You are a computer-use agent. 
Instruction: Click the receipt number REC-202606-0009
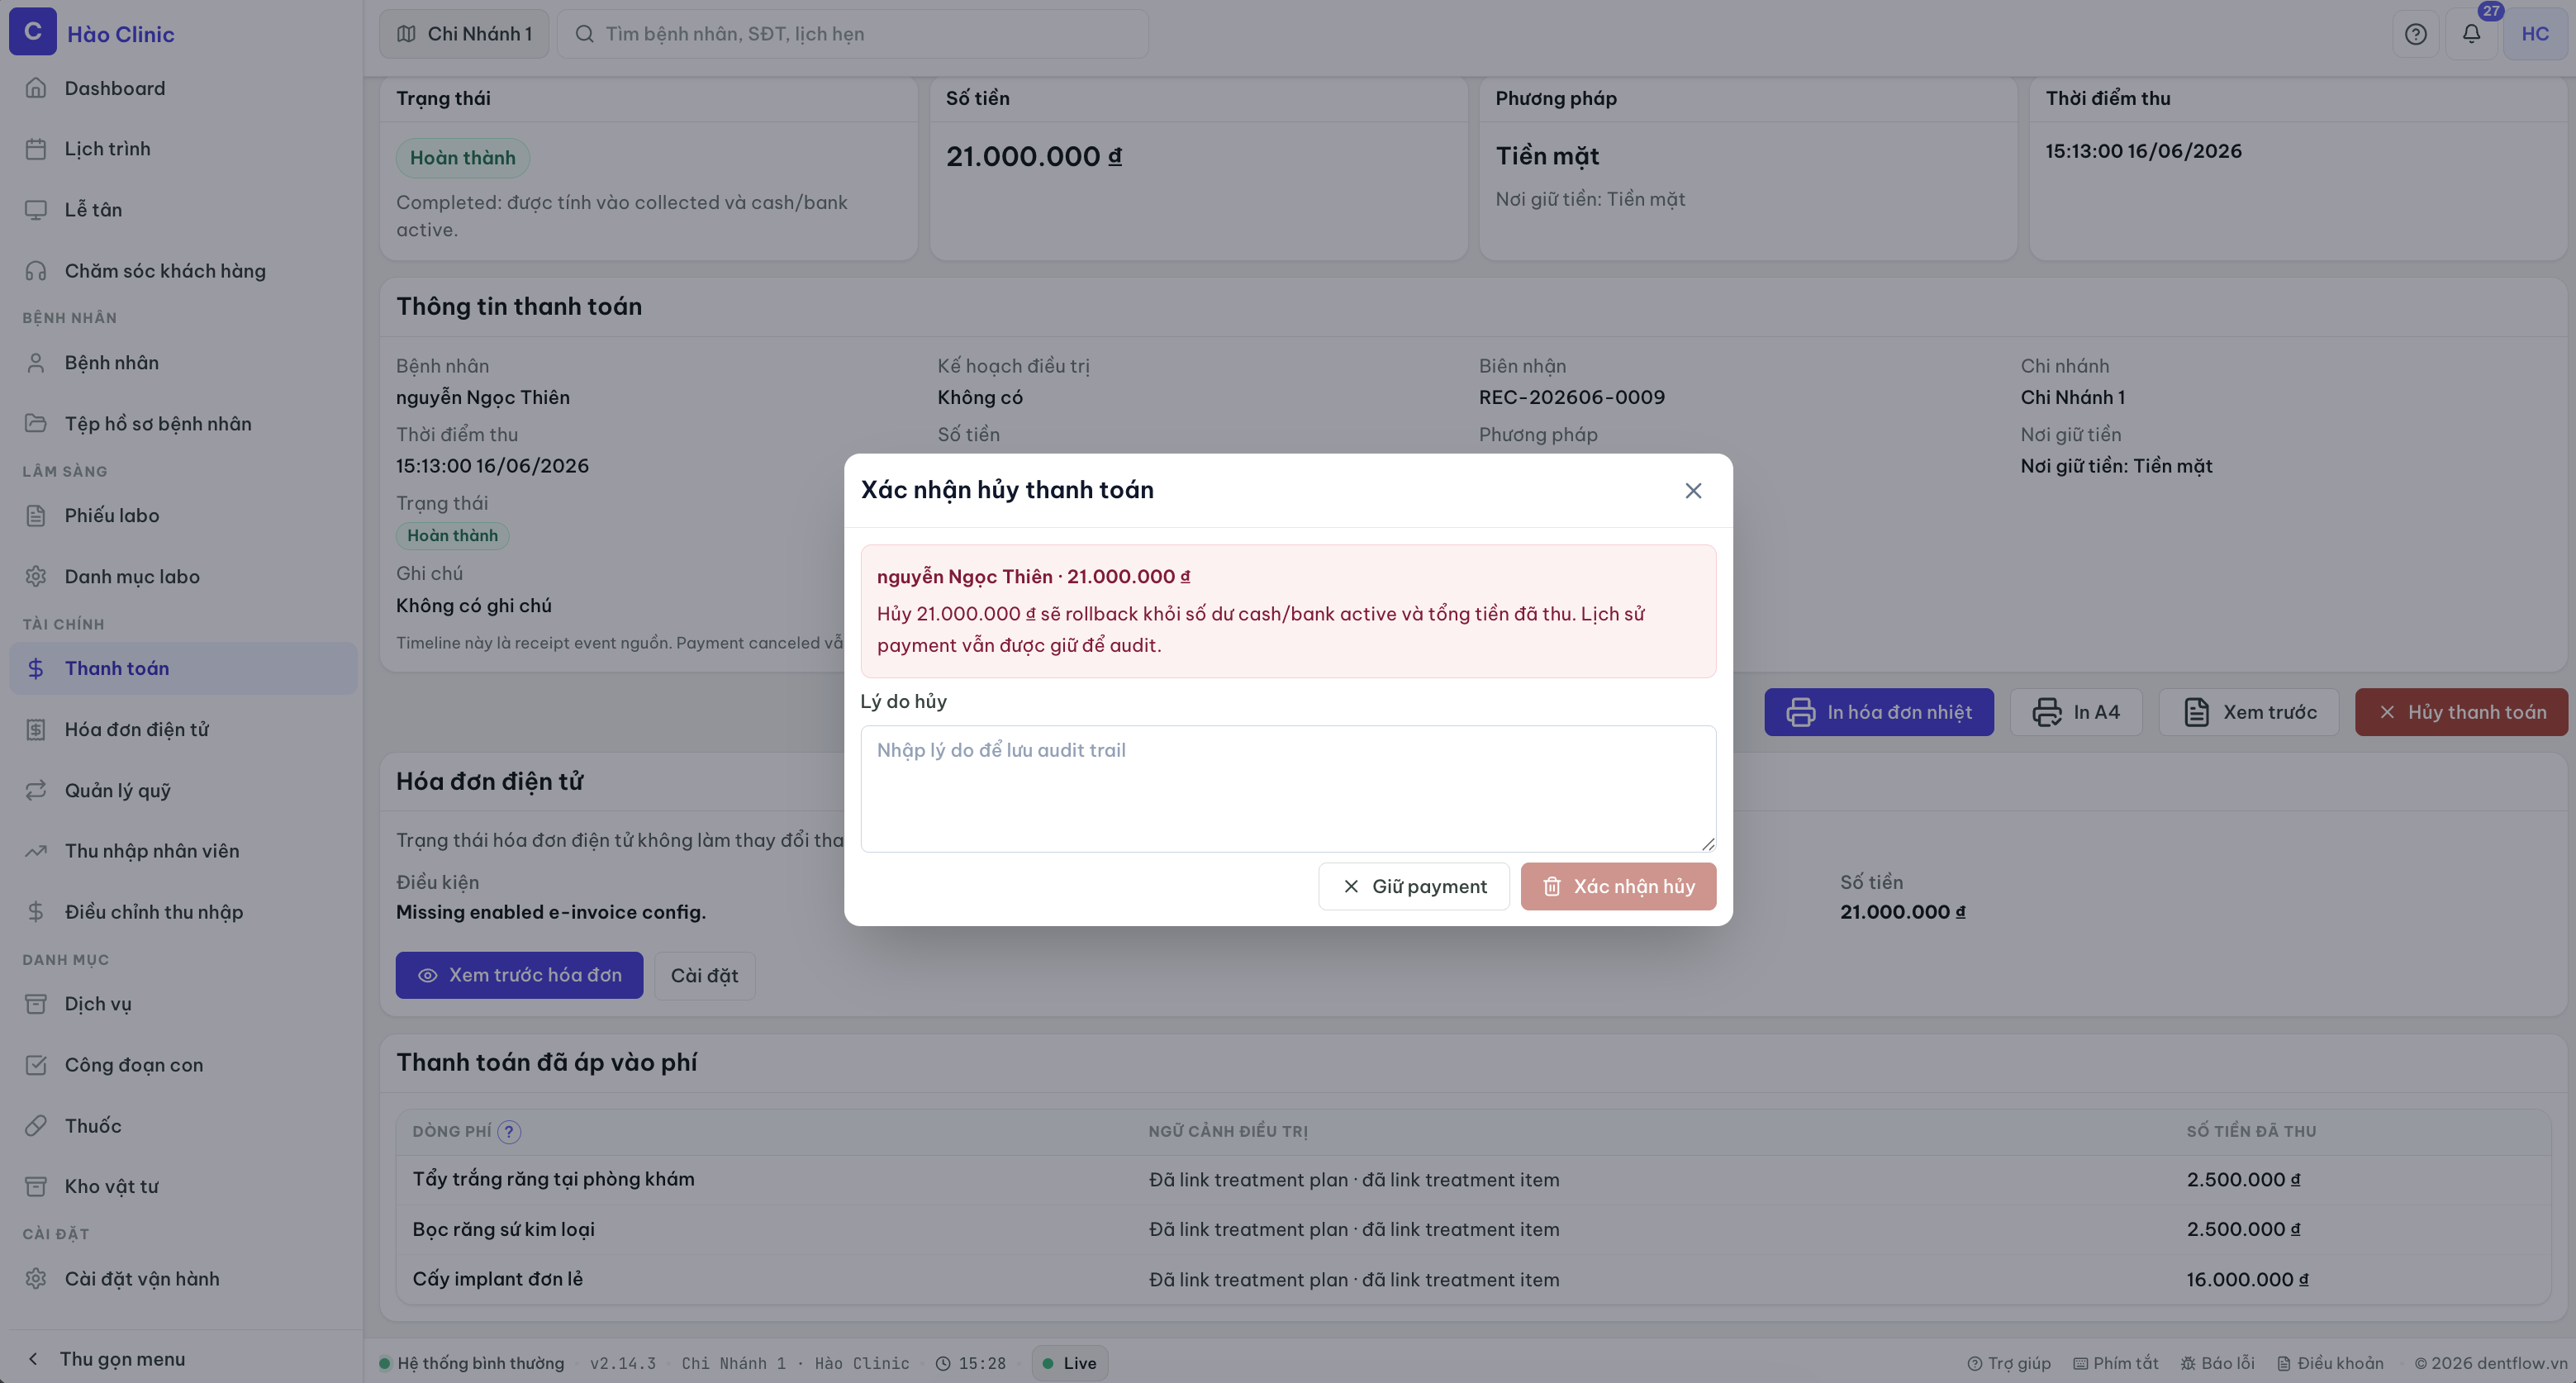[x=1571, y=397]
